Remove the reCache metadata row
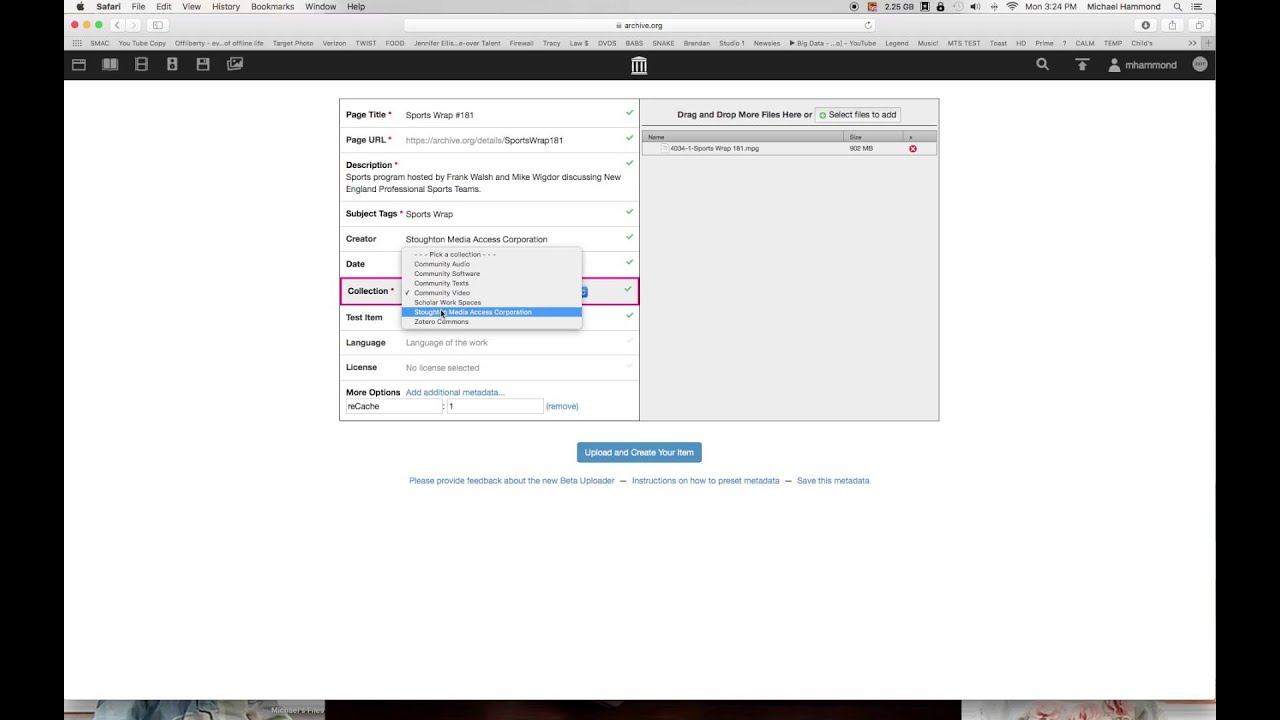The width and height of the screenshot is (1280, 720). click(562, 406)
